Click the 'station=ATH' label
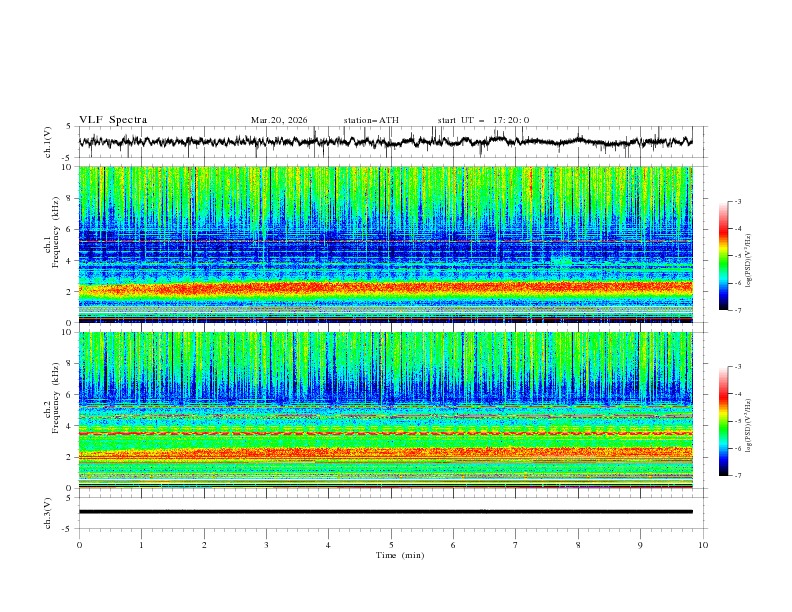Screen dimensions: 792x612 (371, 120)
